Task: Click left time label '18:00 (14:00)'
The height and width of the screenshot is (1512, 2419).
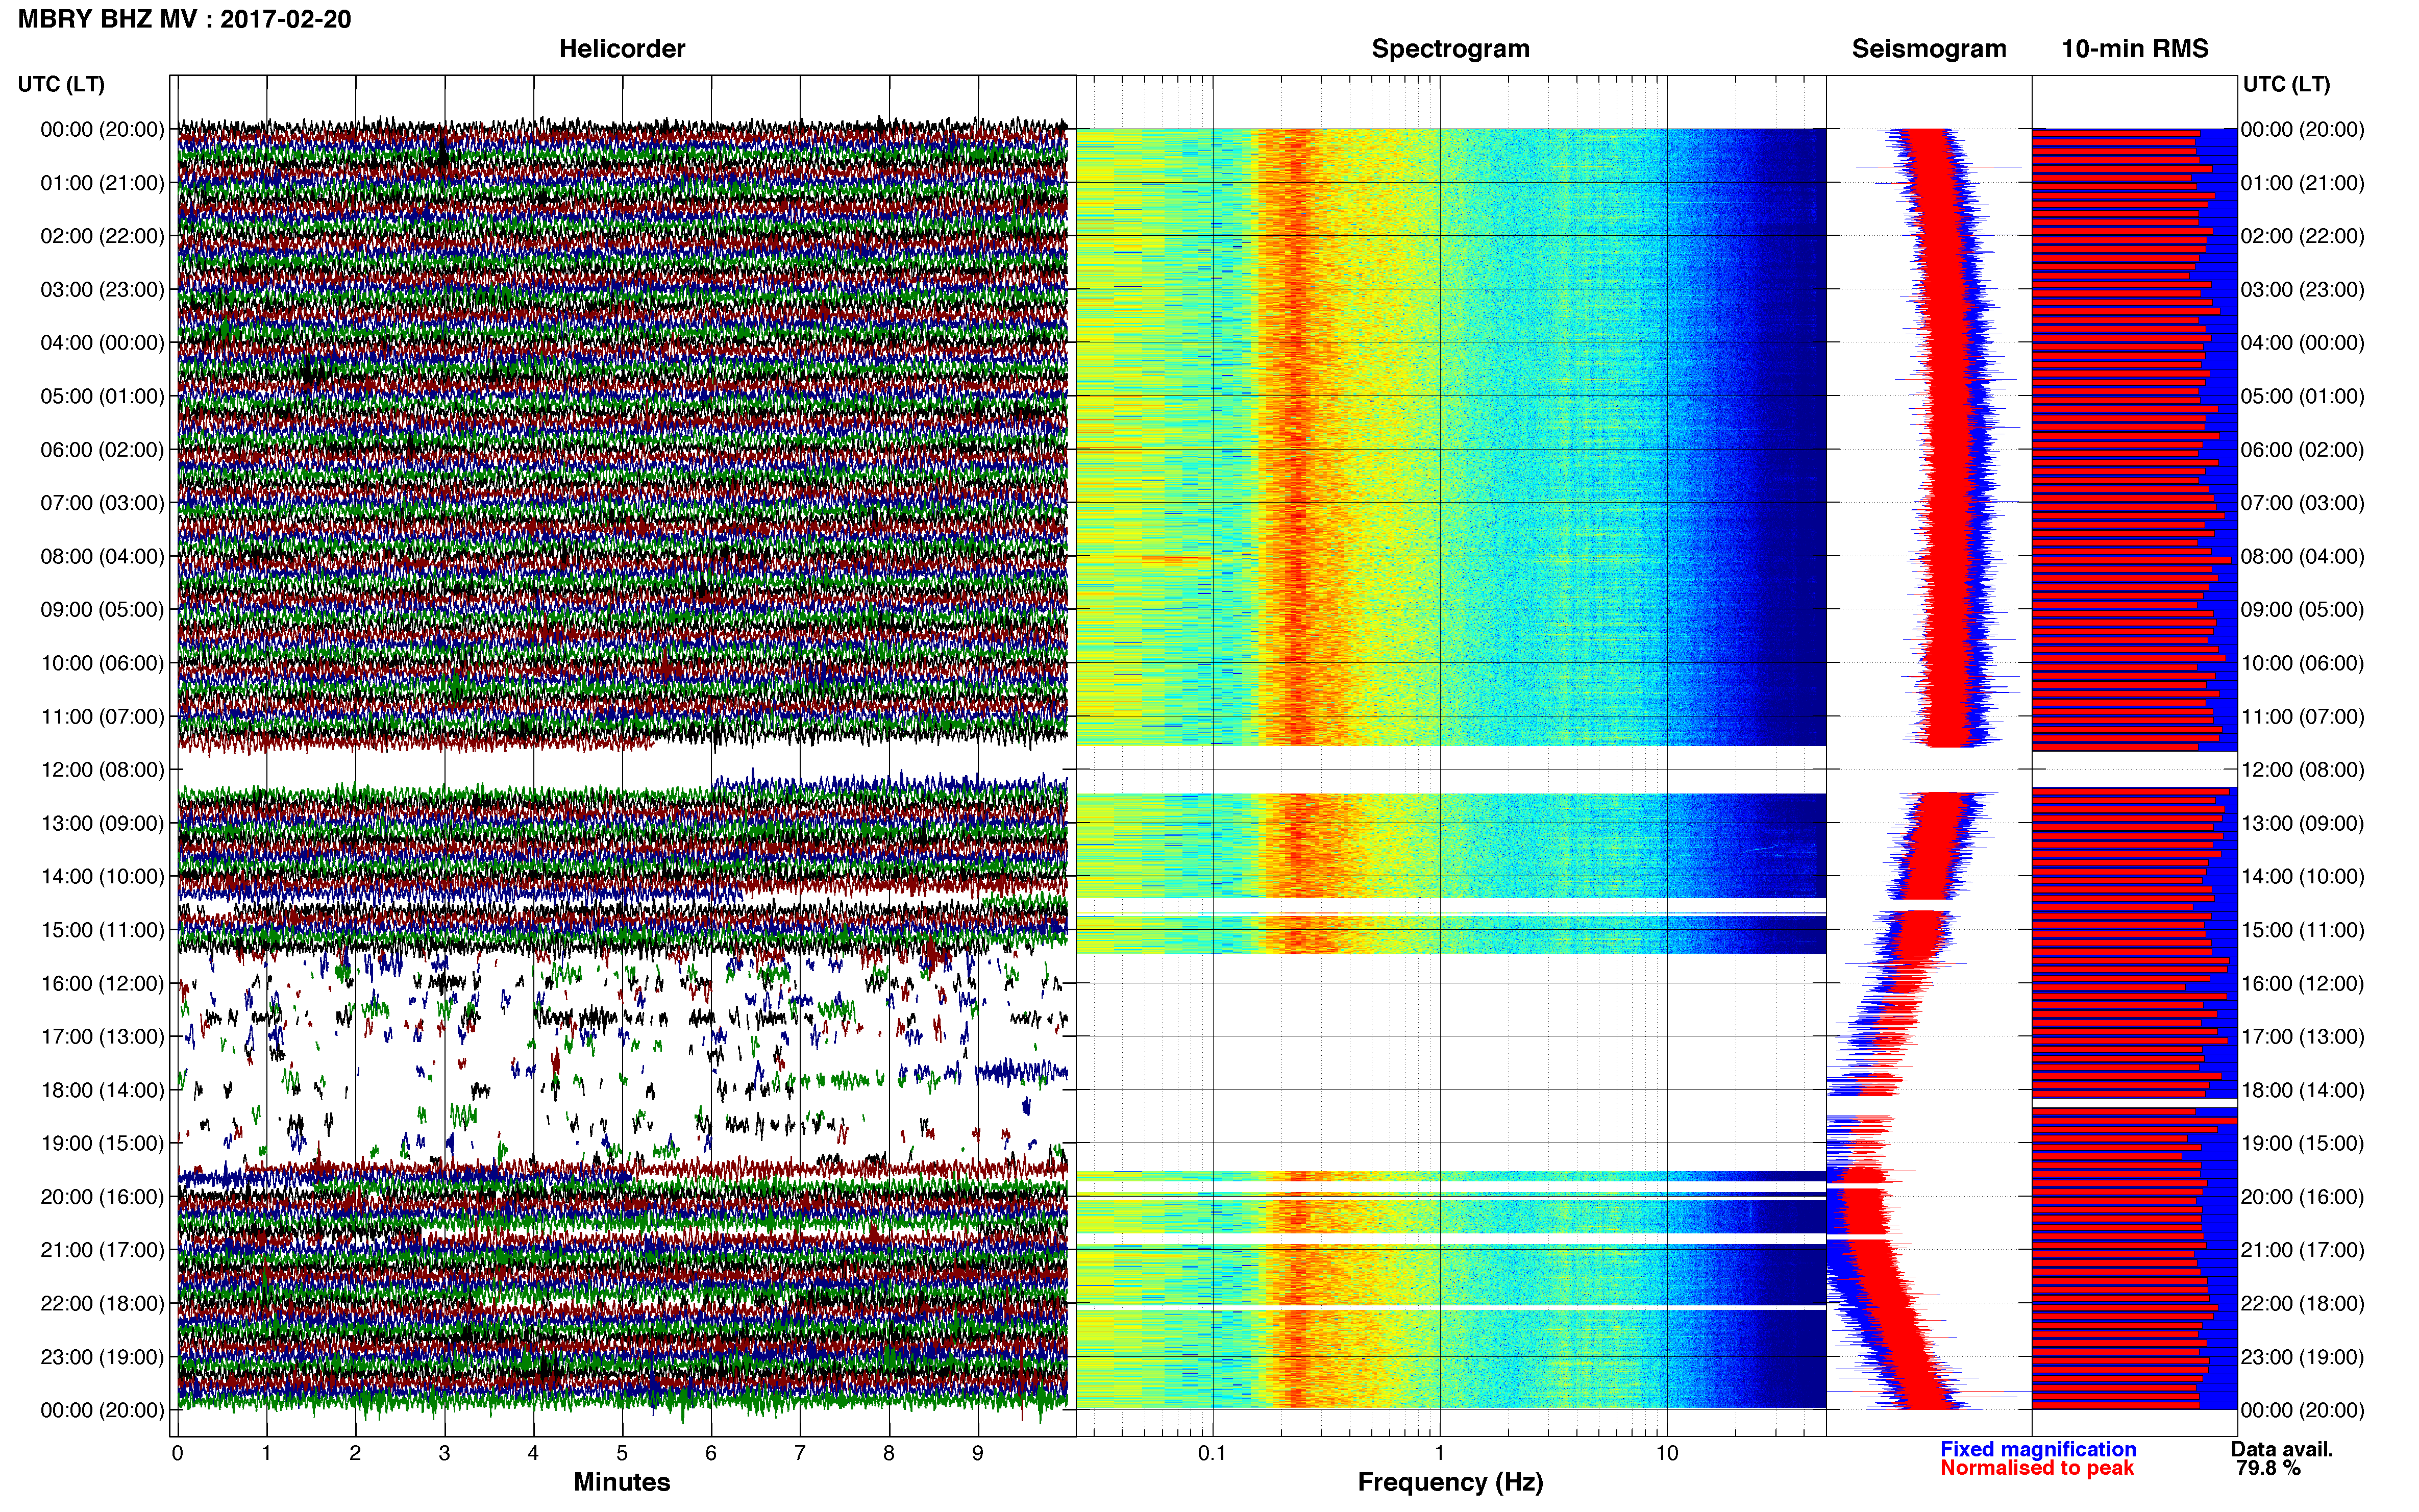Action: (x=102, y=1090)
